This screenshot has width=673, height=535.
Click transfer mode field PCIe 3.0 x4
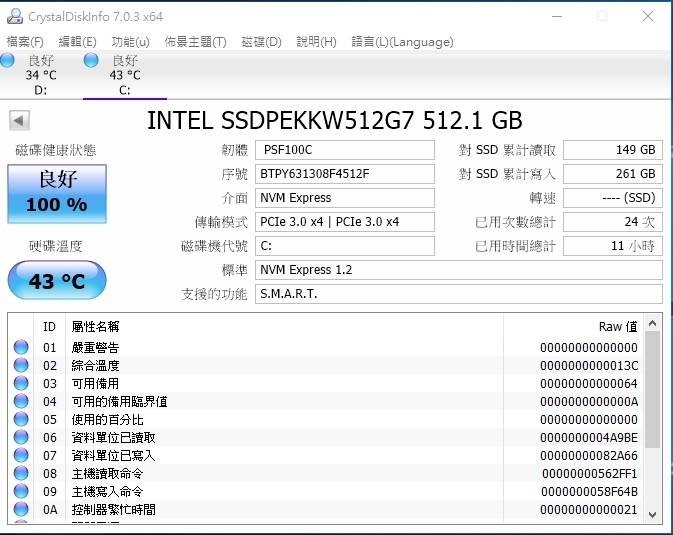click(x=345, y=222)
